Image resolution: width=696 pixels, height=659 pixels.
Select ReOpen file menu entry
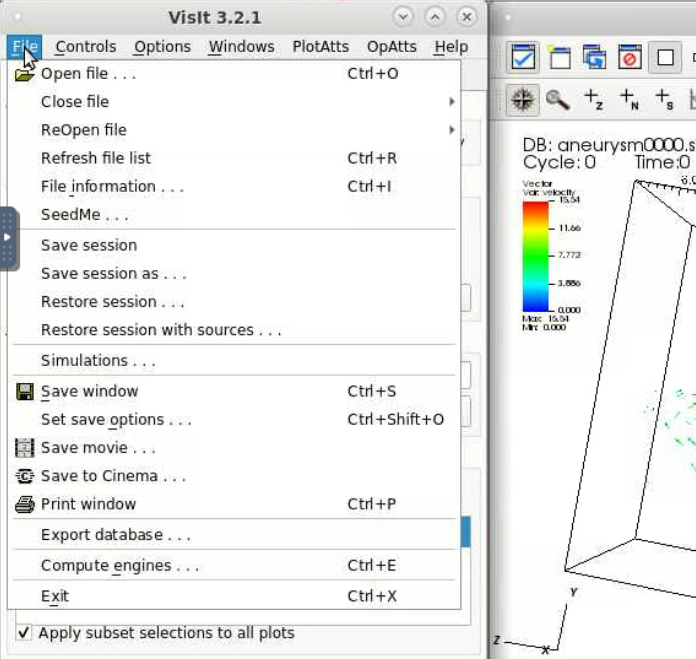(x=234, y=130)
